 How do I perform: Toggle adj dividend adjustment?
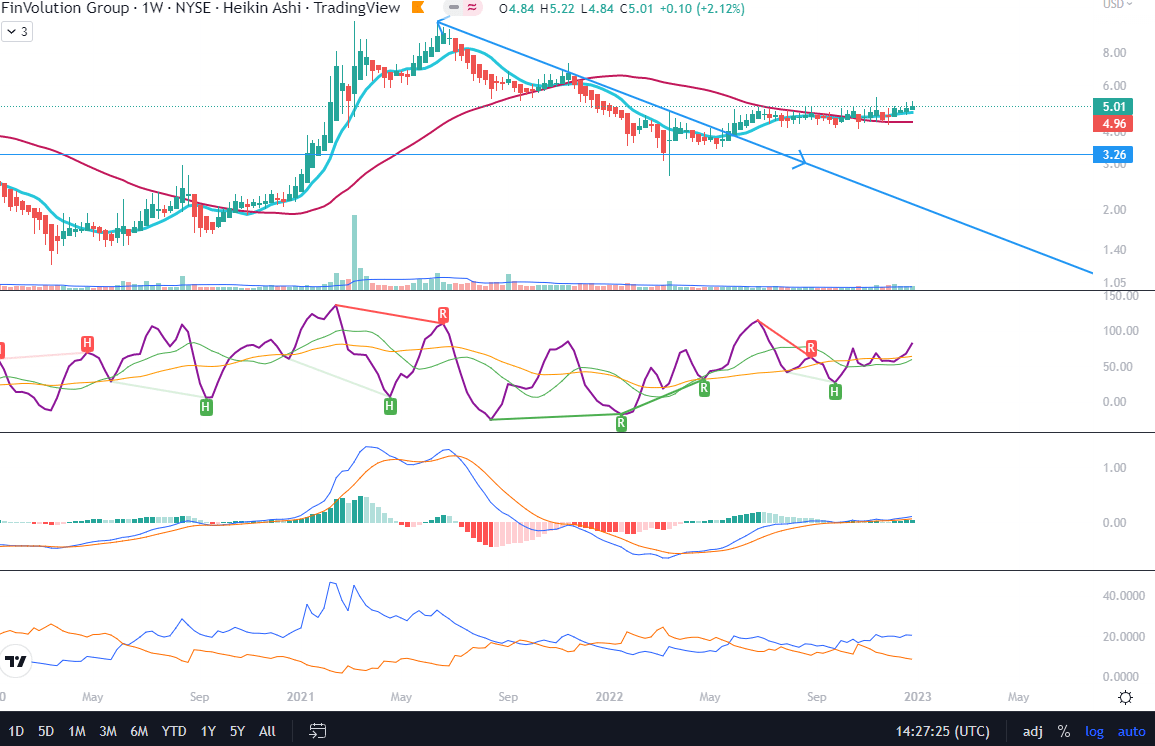[1033, 731]
